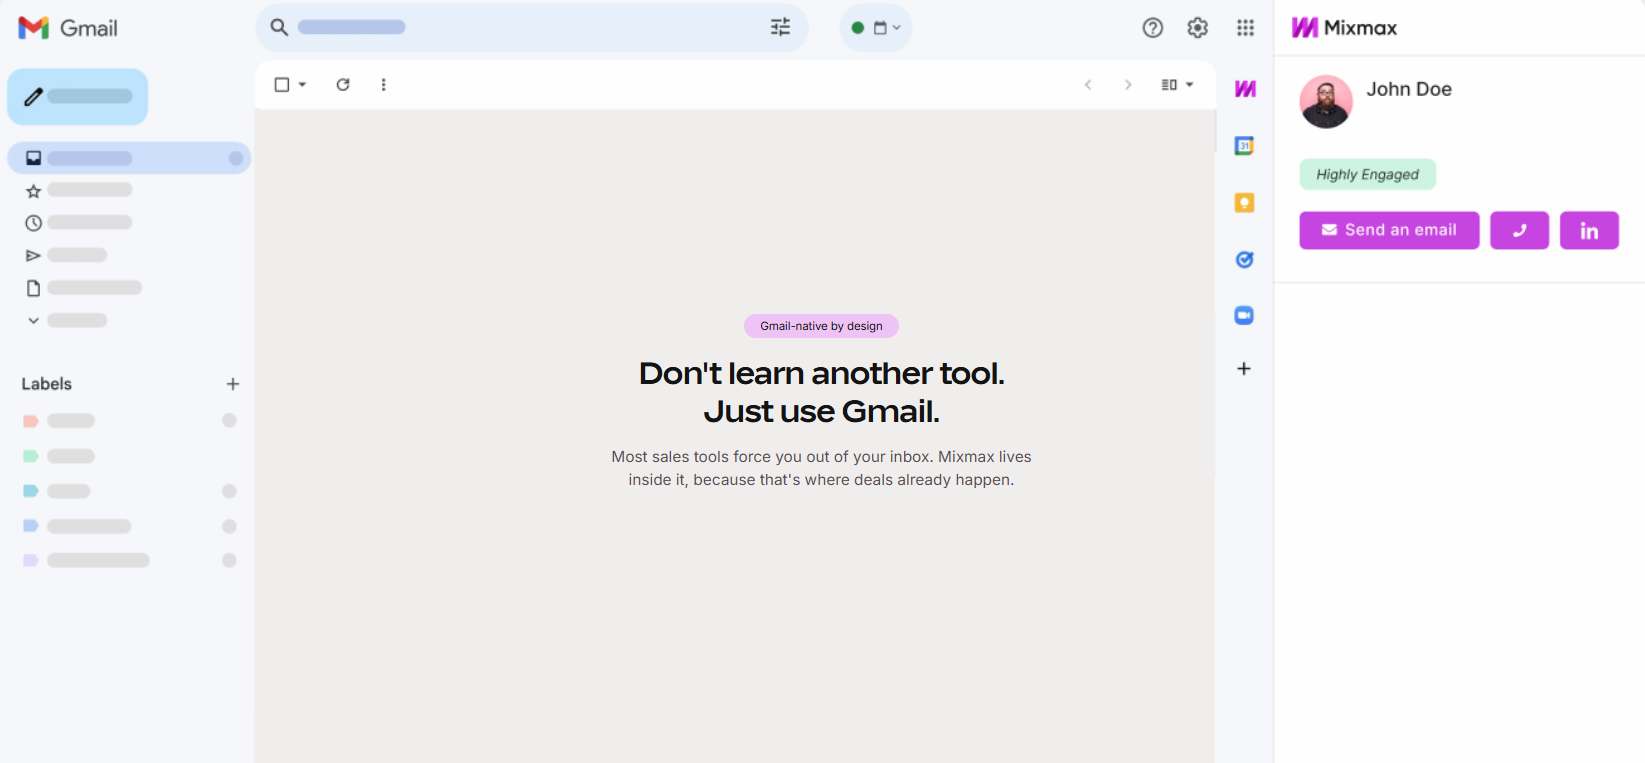
Task: Expand the split pane mode dropdown arrow
Action: 1190,85
